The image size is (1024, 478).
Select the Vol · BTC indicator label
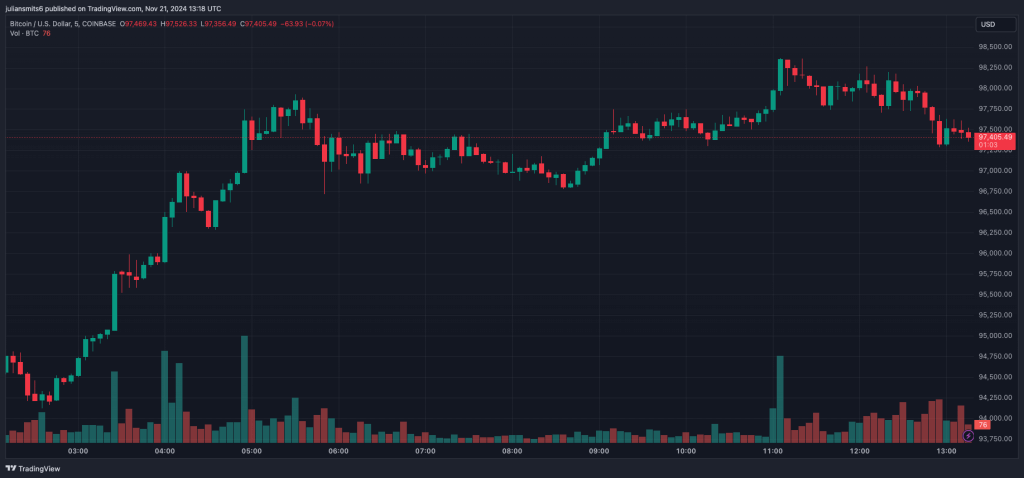pos(24,33)
